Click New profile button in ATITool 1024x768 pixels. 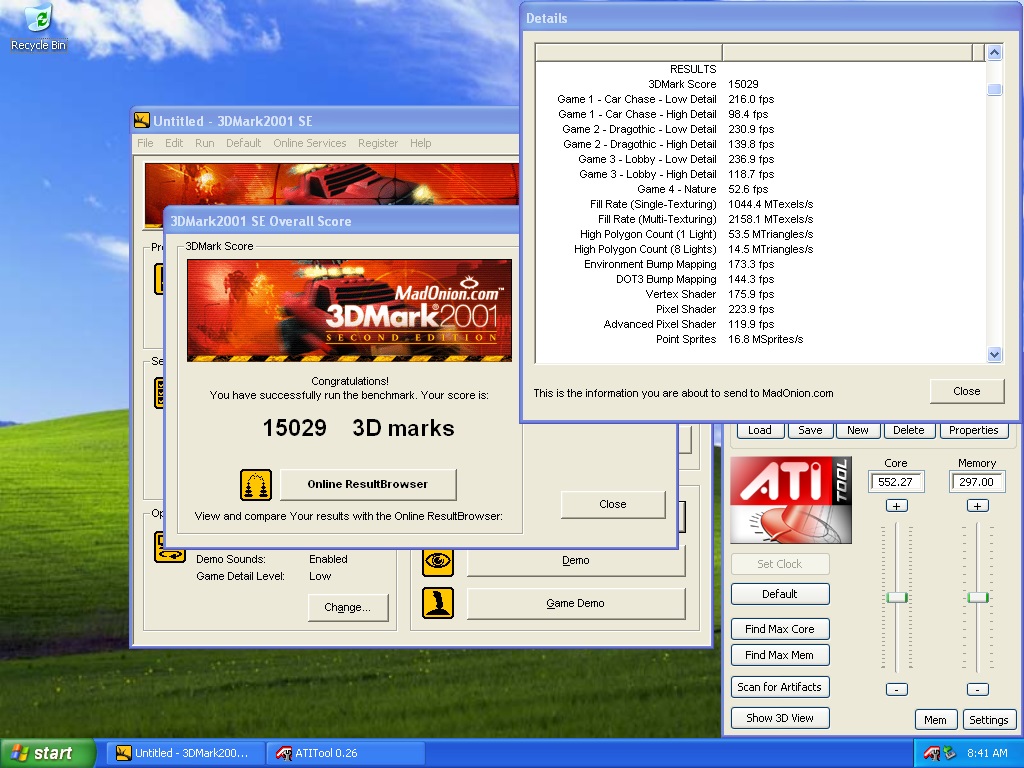pos(857,430)
